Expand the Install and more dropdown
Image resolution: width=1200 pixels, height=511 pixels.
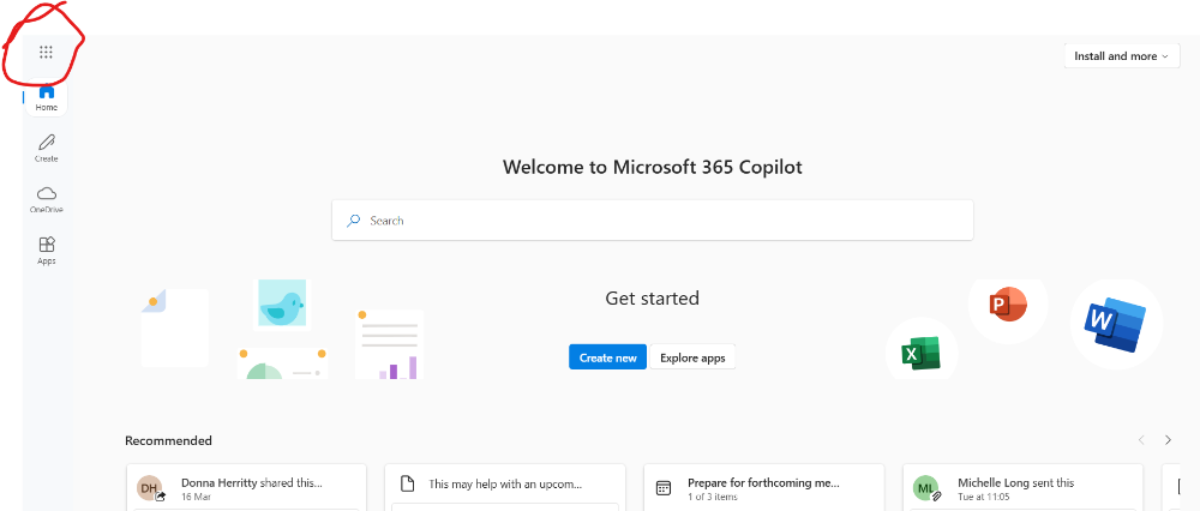pyautogui.click(x=1122, y=56)
